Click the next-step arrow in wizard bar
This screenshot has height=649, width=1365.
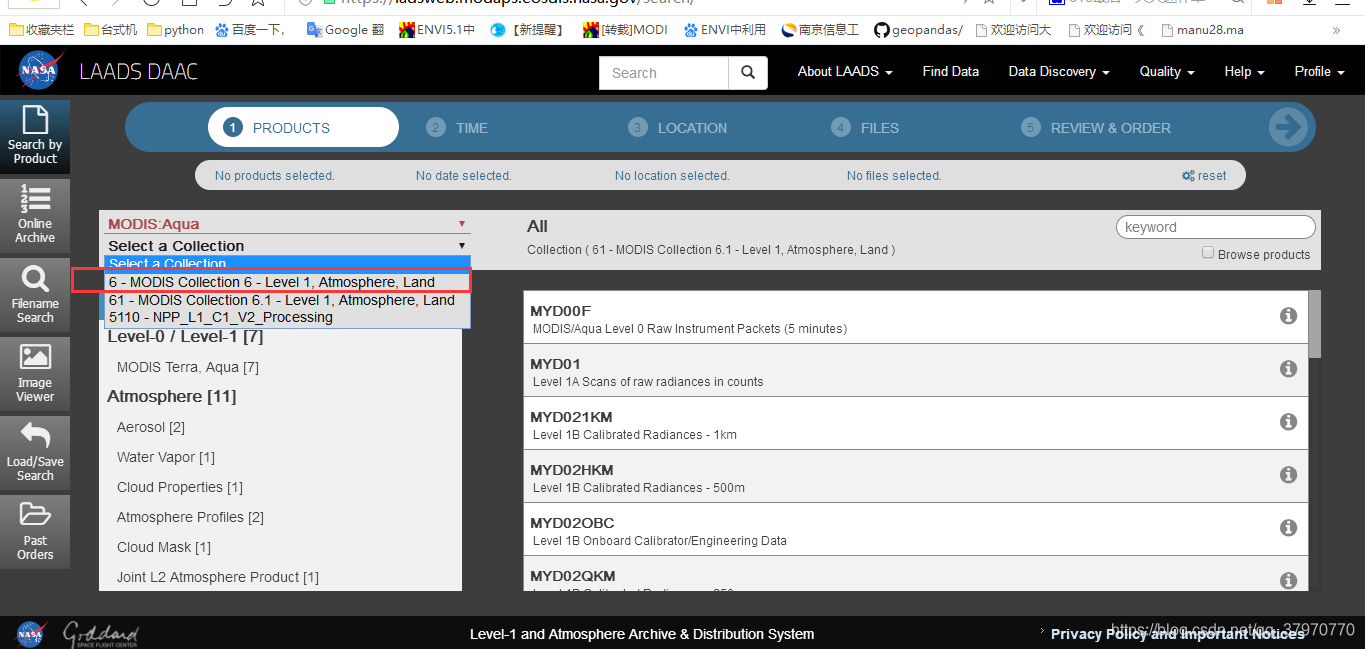pyautogui.click(x=1288, y=127)
